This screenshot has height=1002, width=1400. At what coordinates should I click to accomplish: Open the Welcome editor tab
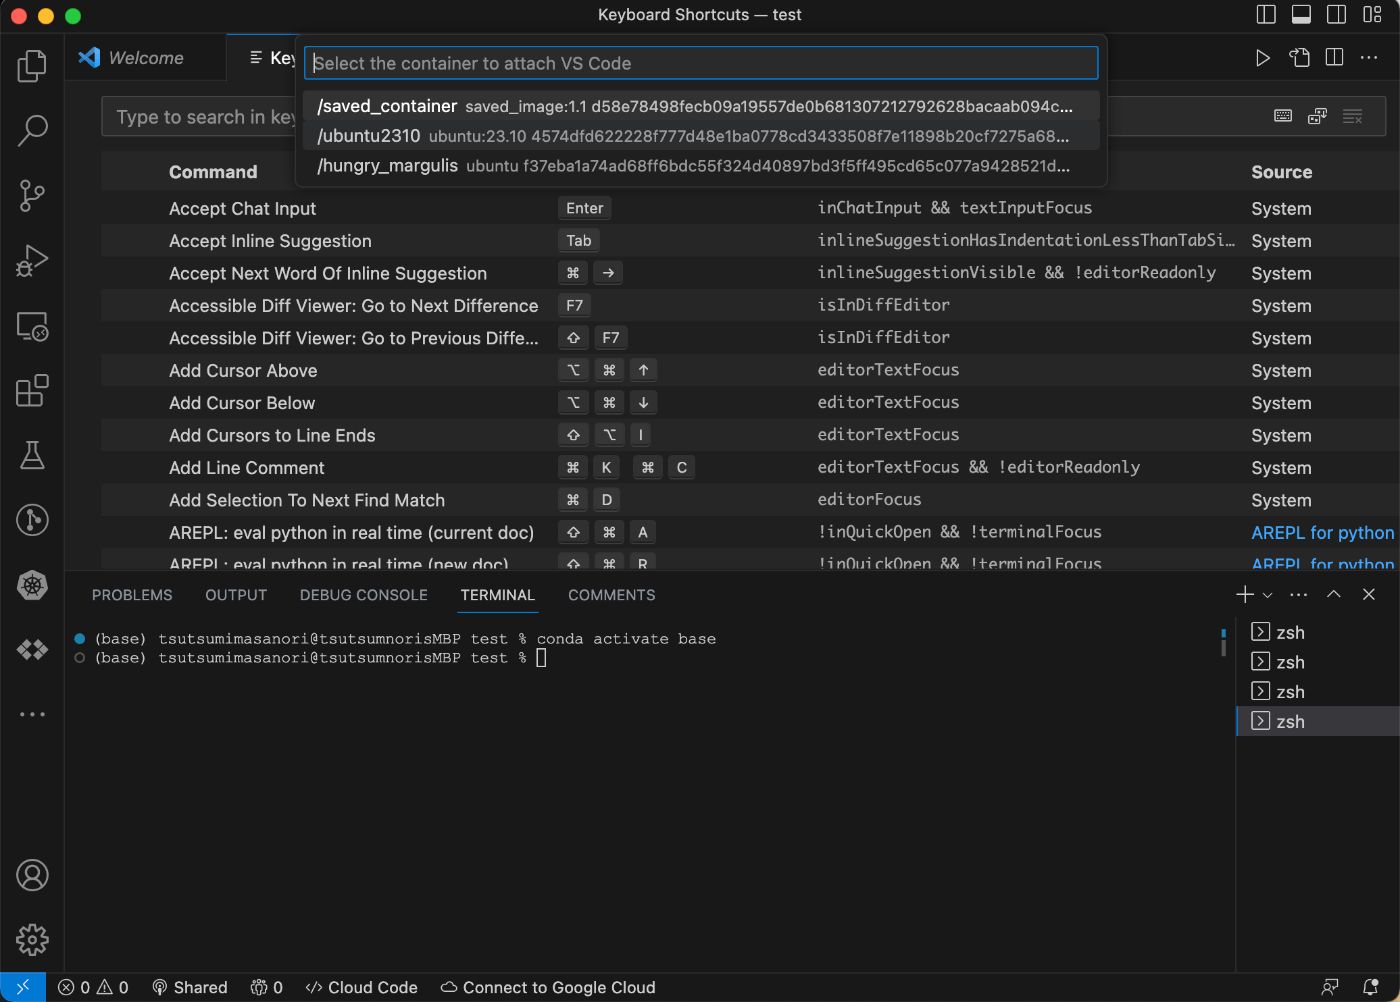[x=145, y=58]
